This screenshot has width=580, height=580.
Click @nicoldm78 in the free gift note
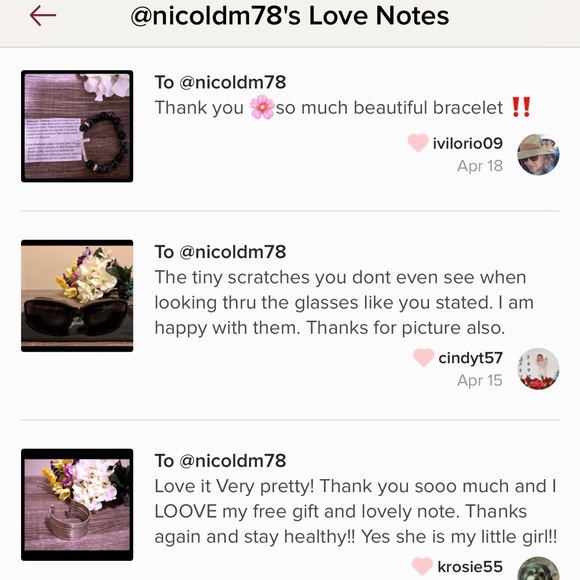pyautogui.click(x=233, y=461)
